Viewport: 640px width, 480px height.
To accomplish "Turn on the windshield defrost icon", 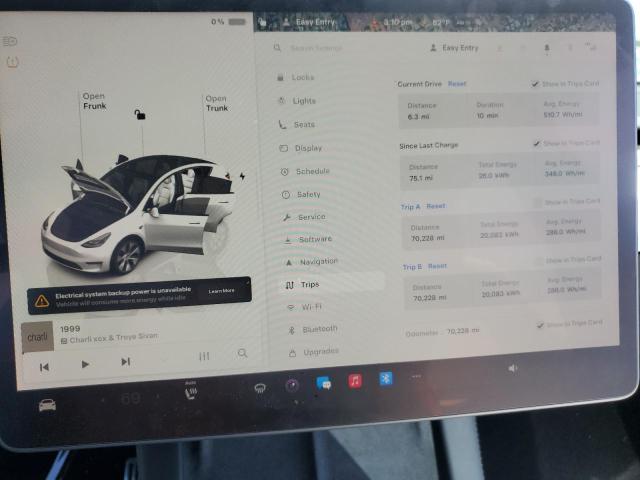I will point(260,388).
